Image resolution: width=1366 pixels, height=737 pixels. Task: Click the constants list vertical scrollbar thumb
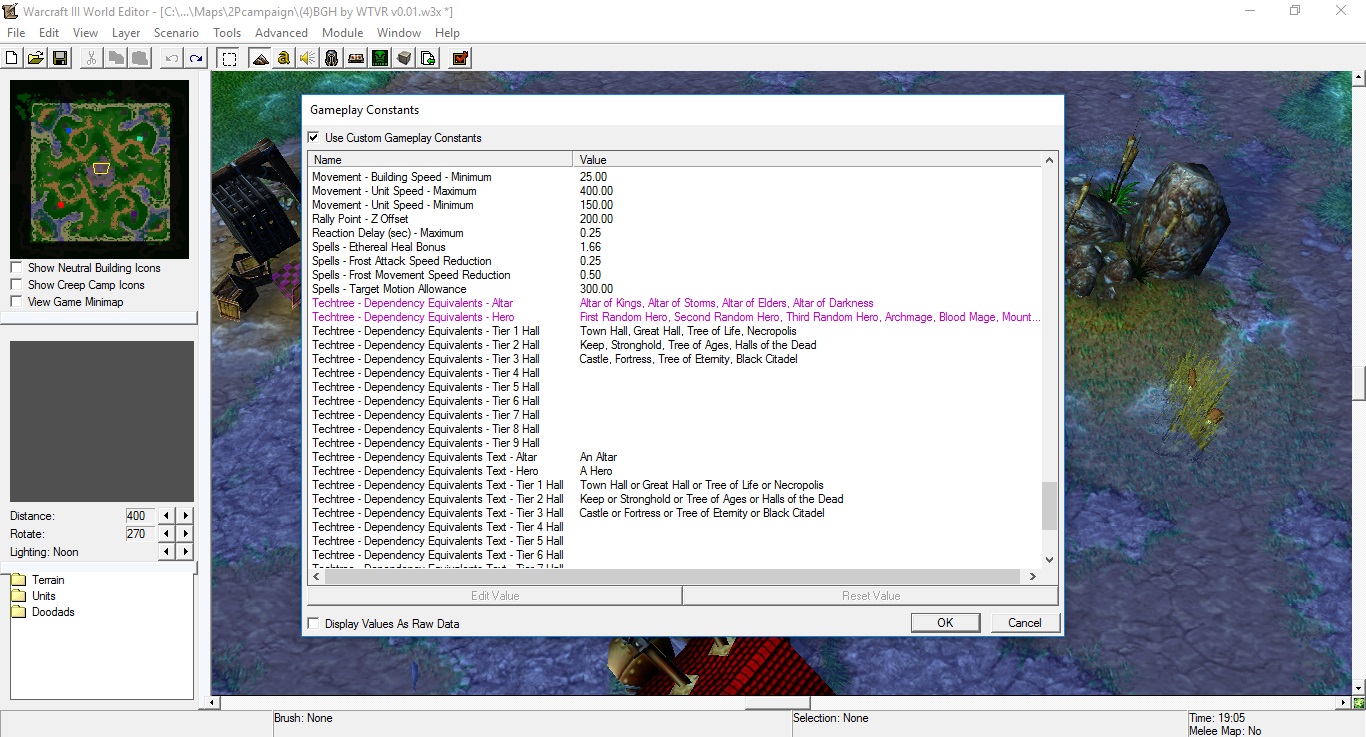point(1049,506)
